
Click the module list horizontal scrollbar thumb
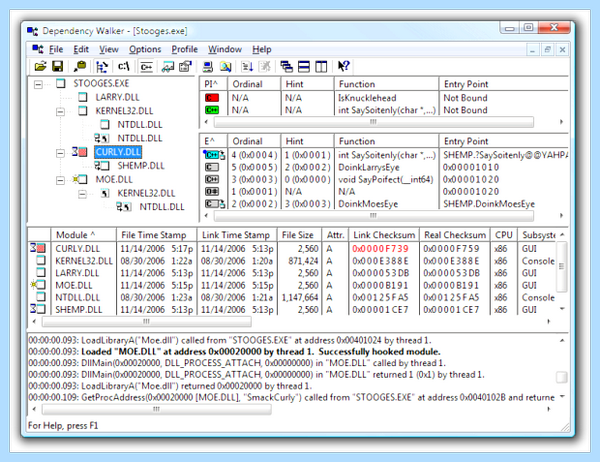pyautogui.click(x=147, y=322)
